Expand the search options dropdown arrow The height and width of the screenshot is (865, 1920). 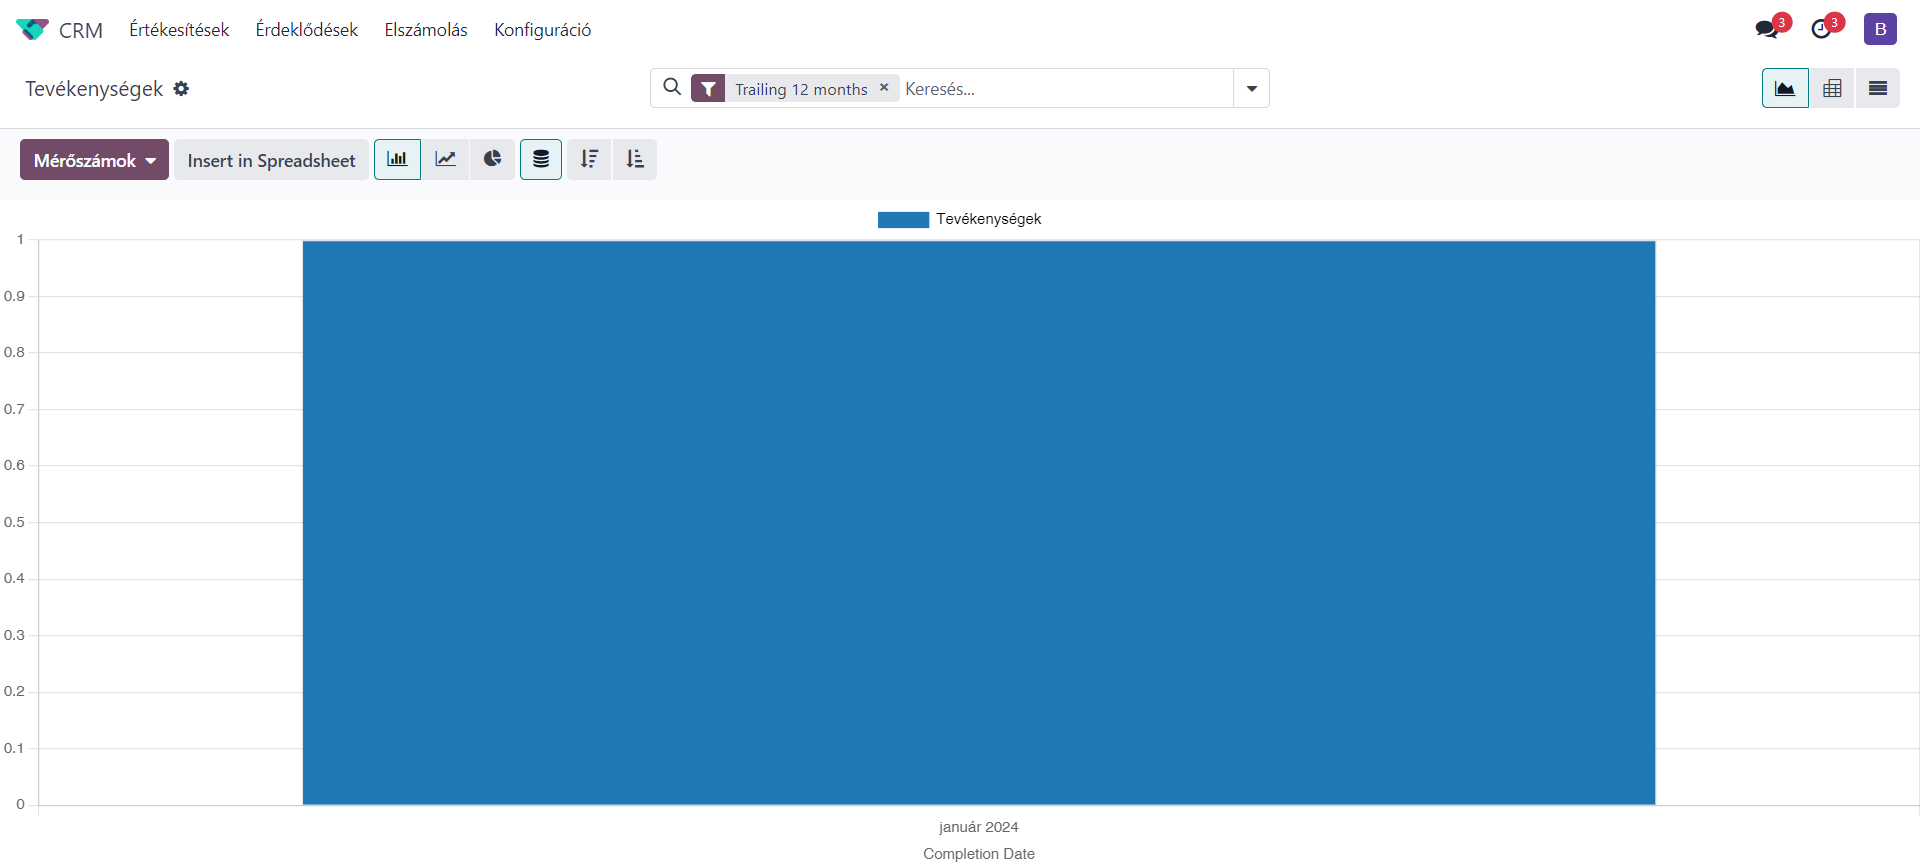coord(1251,88)
